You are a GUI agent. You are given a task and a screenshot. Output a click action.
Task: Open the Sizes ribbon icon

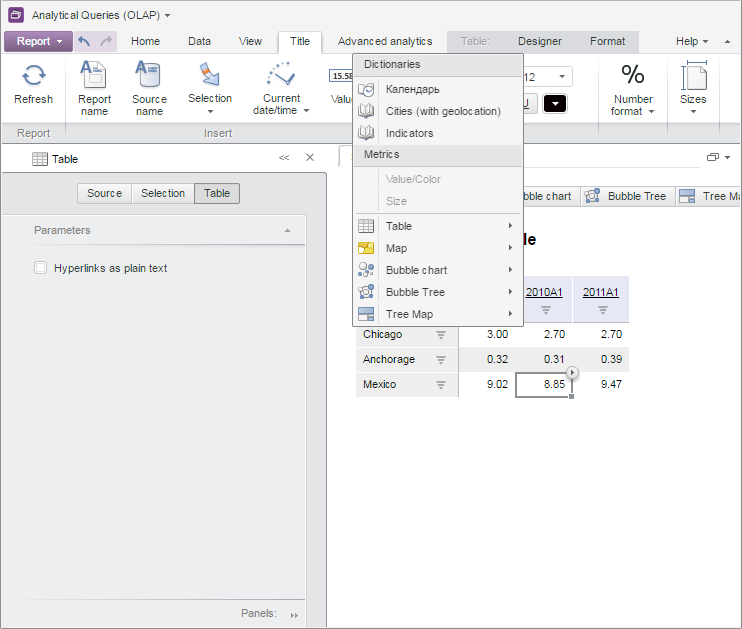click(x=693, y=78)
